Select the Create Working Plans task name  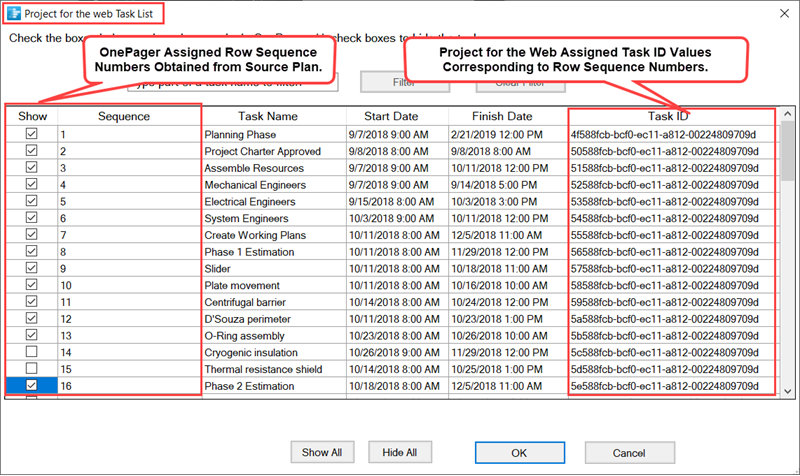click(255, 235)
